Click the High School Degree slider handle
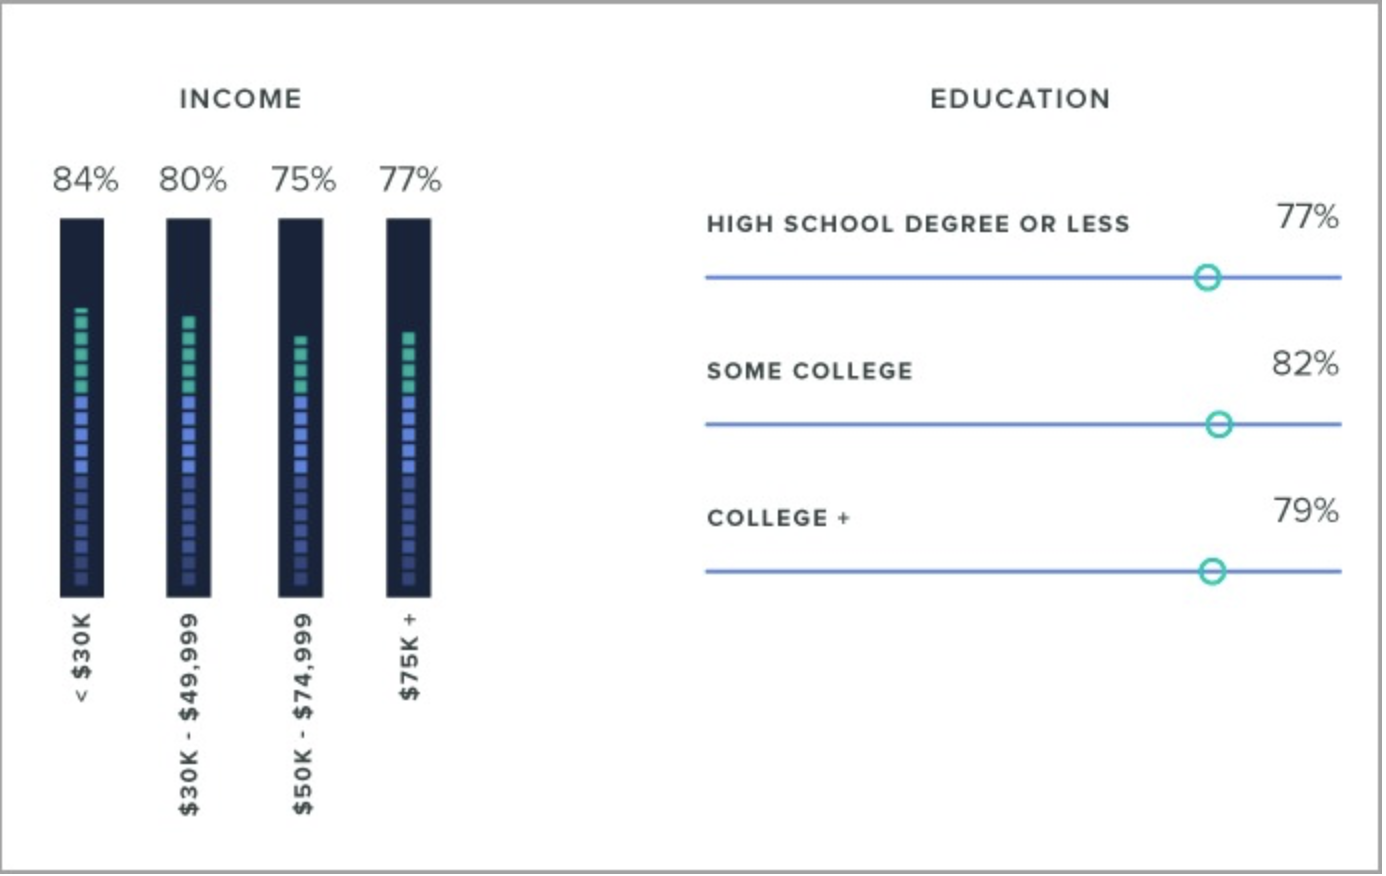Screen dimensions: 1386x876 point(1207,277)
